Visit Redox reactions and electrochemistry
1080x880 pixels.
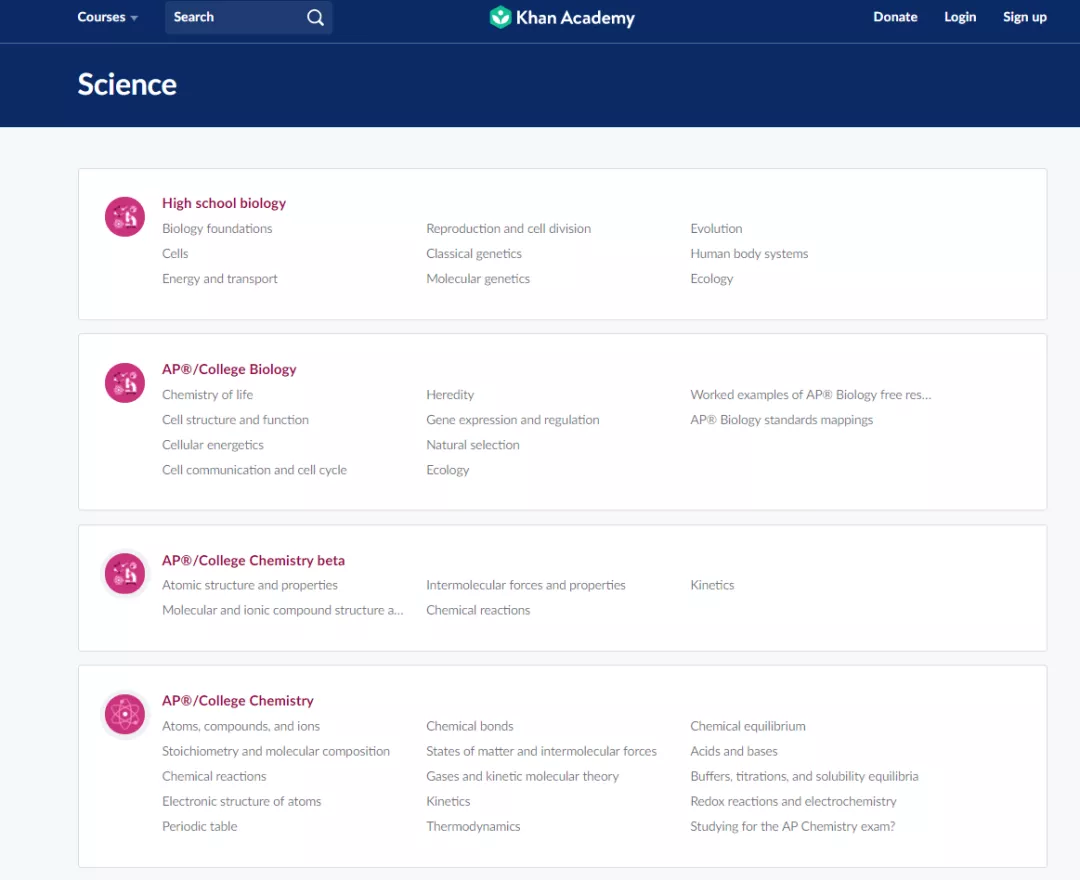click(x=793, y=802)
